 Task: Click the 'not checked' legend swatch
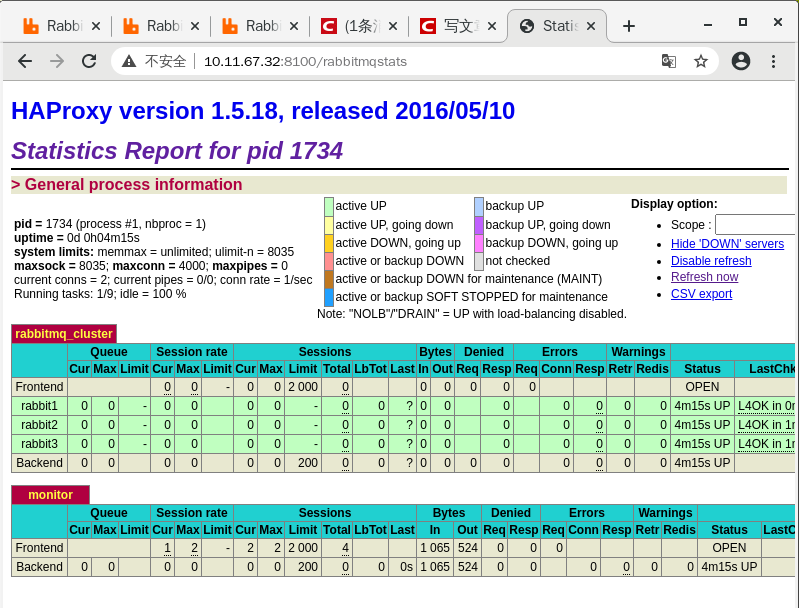(x=478, y=261)
